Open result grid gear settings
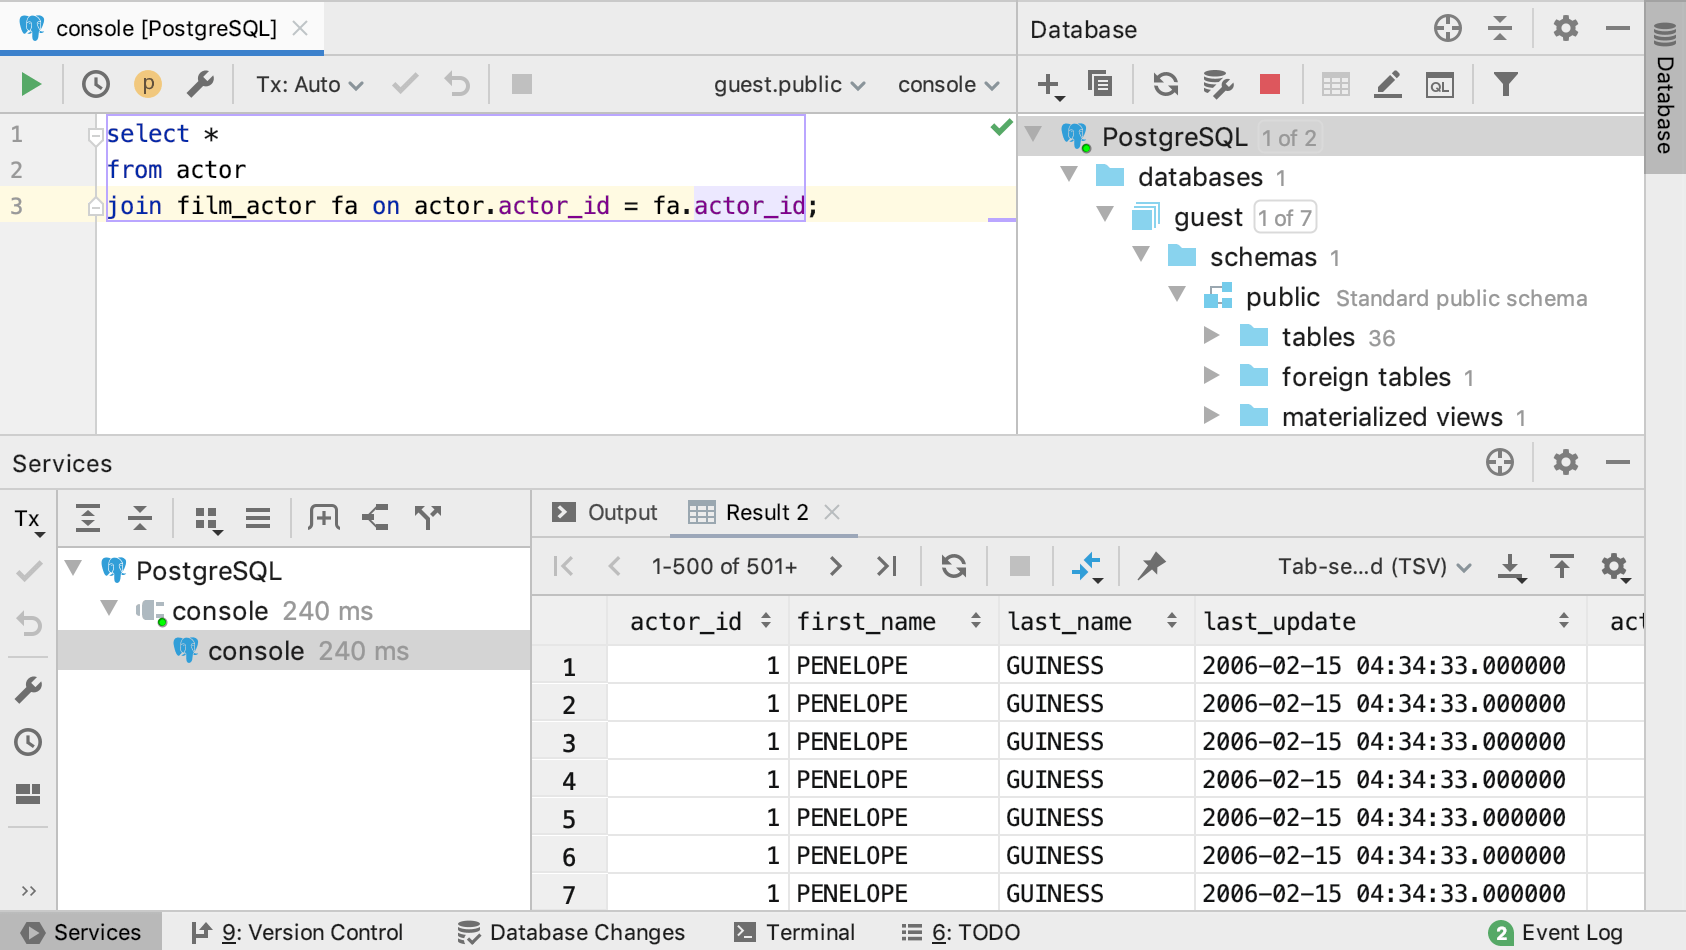 point(1615,567)
